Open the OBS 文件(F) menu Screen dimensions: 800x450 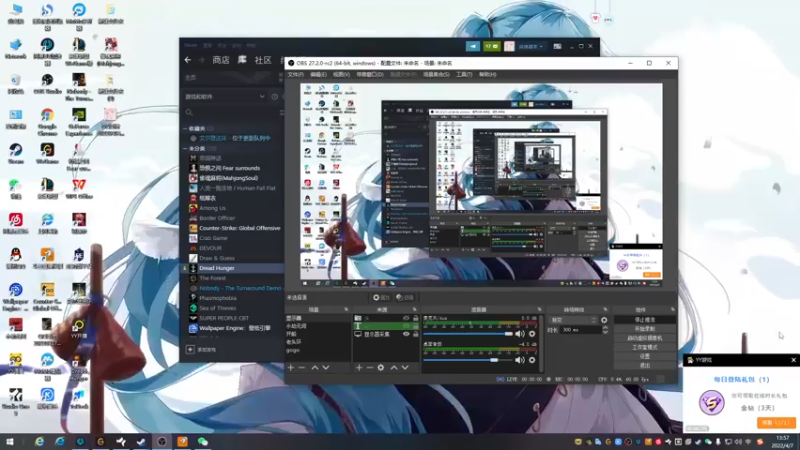click(x=295, y=74)
